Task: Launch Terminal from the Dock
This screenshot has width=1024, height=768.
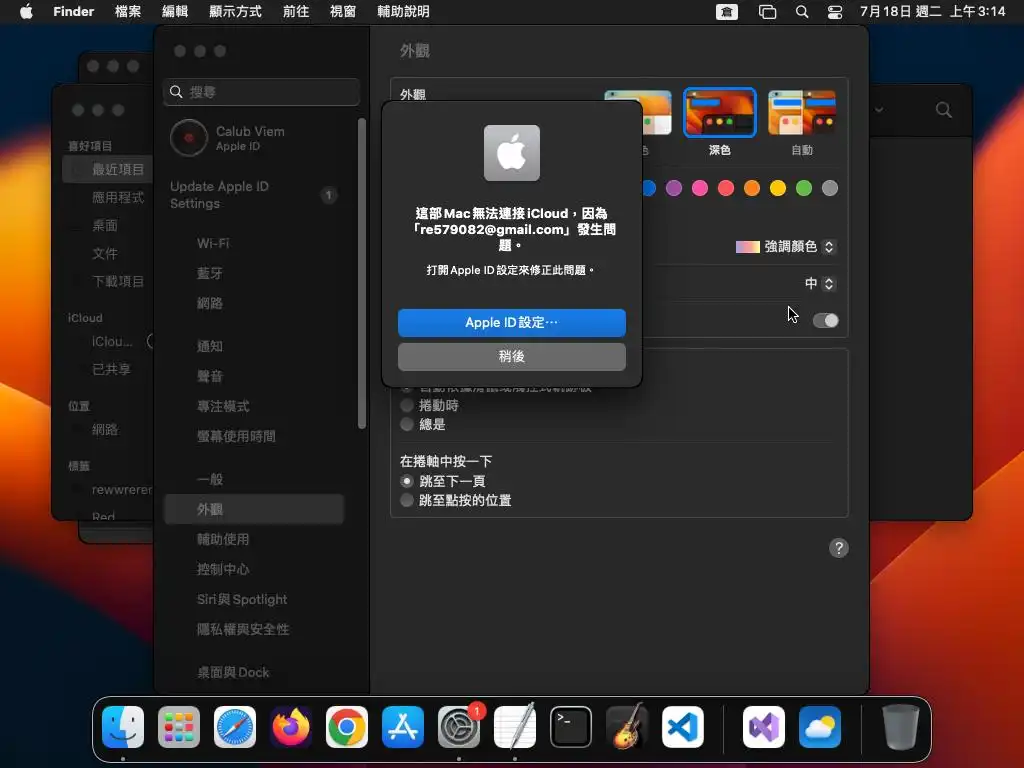Action: click(x=571, y=727)
